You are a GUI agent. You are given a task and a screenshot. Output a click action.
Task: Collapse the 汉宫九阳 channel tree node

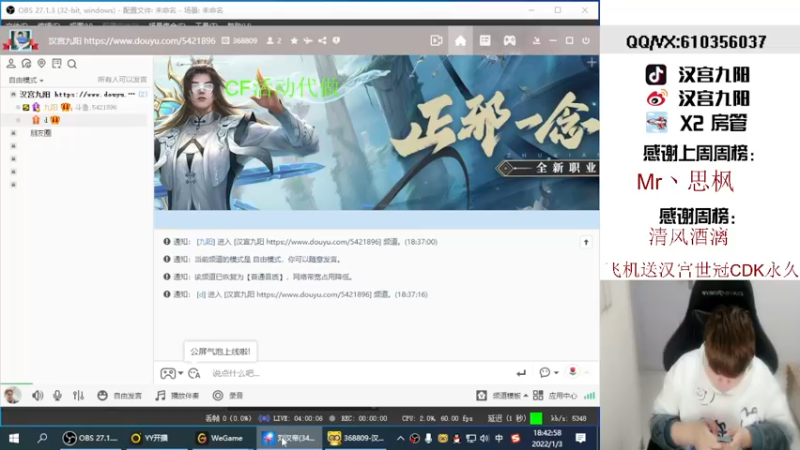point(13,94)
